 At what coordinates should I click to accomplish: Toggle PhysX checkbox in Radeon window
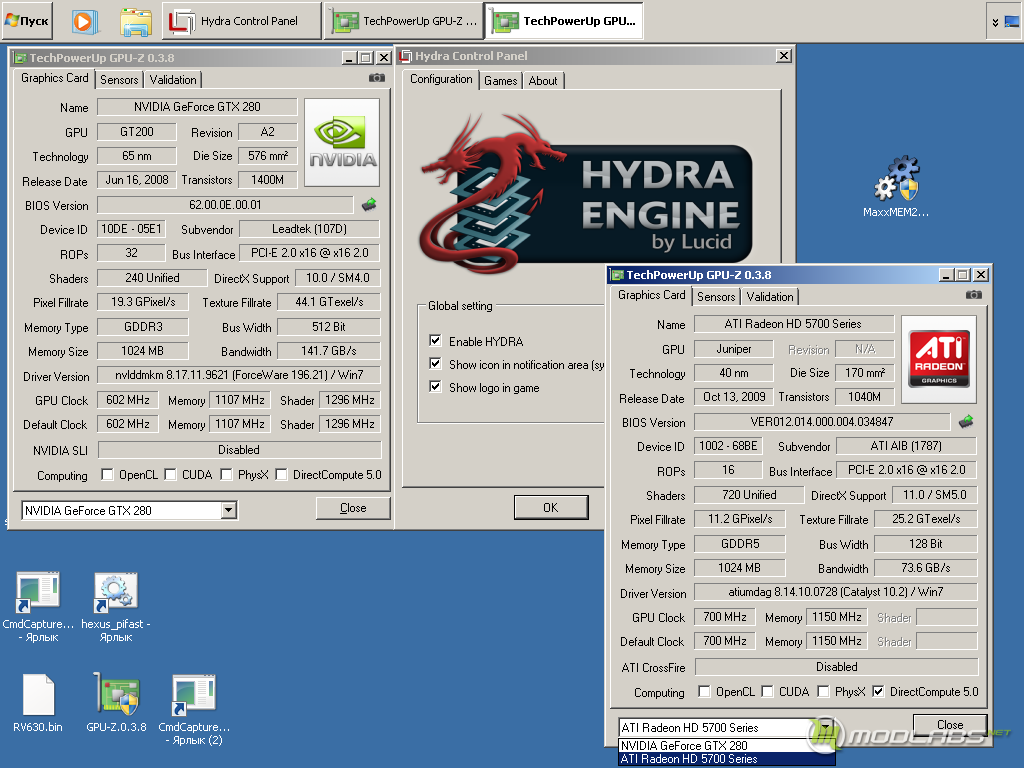tap(824, 691)
